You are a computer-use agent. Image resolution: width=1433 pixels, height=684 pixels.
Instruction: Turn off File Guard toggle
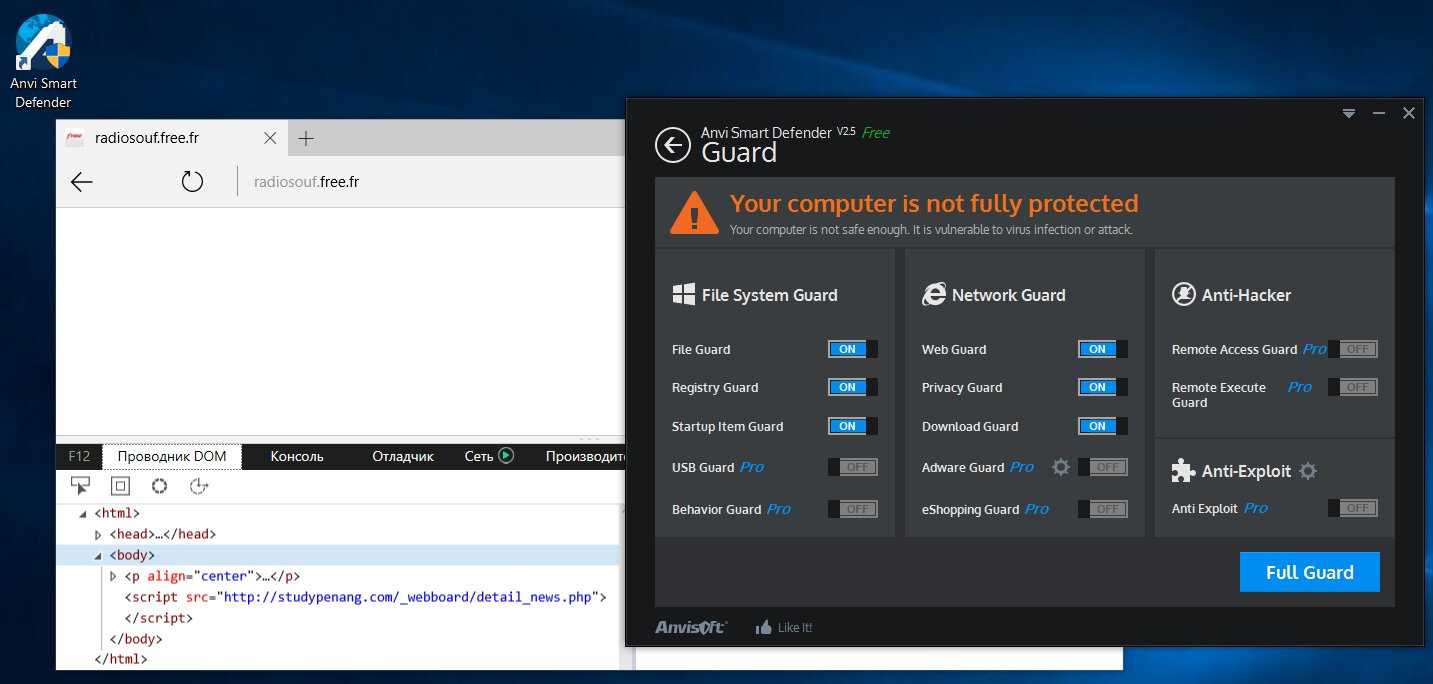[x=853, y=349]
